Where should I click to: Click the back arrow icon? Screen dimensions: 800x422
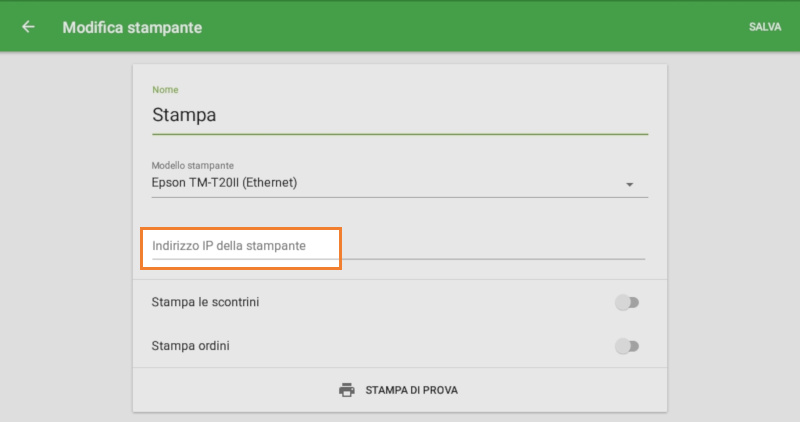(x=28, y=27)
